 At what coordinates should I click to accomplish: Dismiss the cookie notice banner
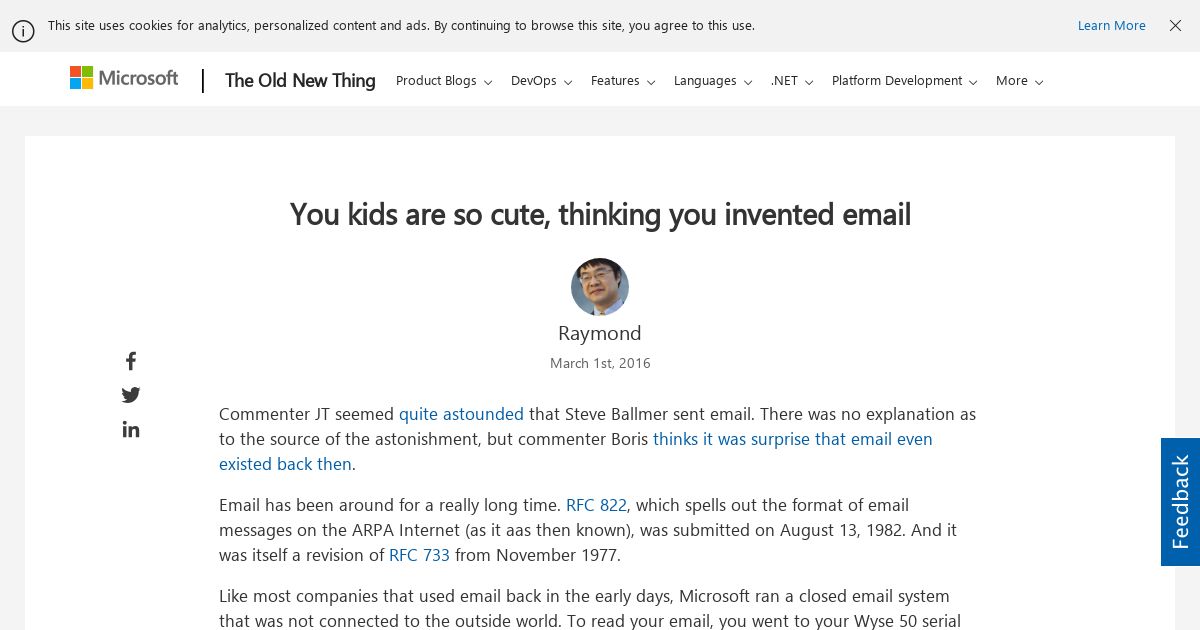click(1175, 26)
